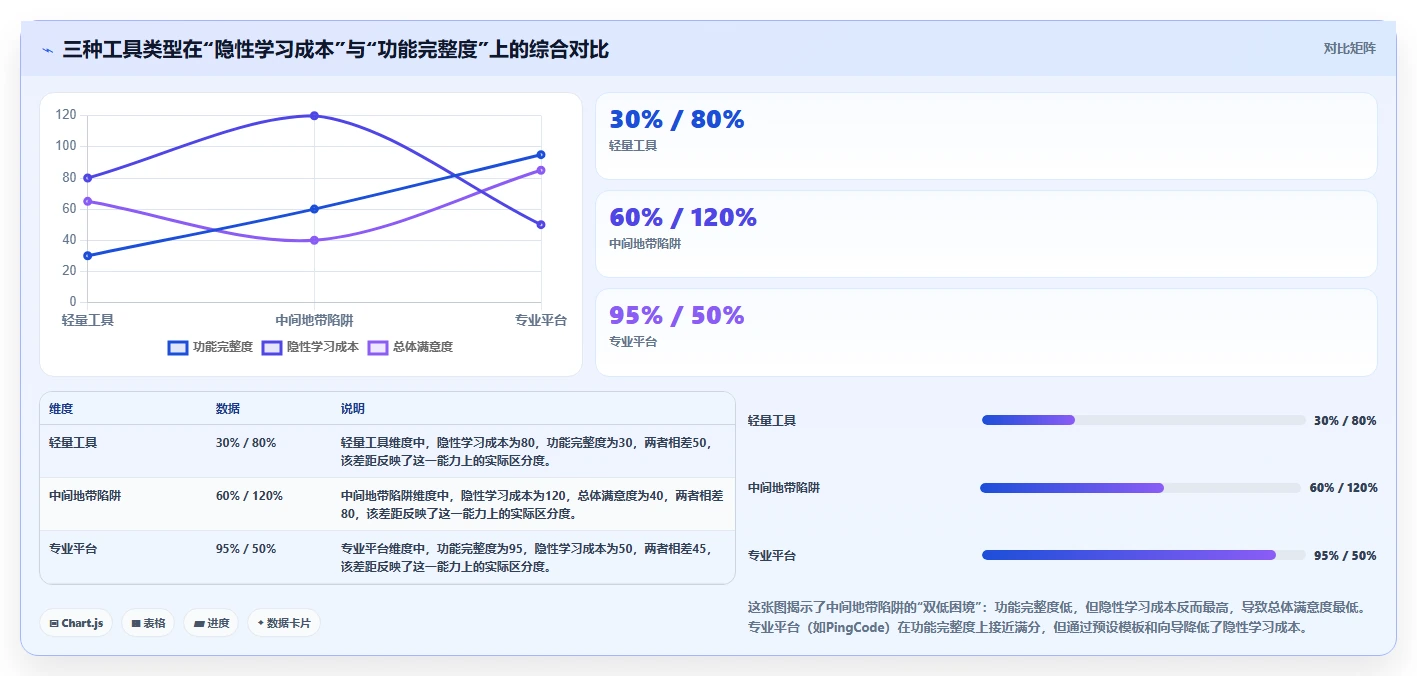
Task: Click the 100 tick on the chart y-axis
Action: (x=66, y=146)
